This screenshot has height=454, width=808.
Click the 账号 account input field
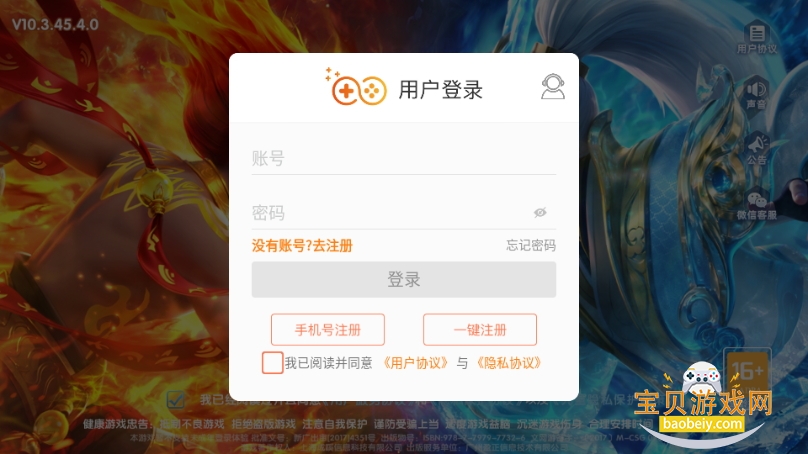[403, 158]
